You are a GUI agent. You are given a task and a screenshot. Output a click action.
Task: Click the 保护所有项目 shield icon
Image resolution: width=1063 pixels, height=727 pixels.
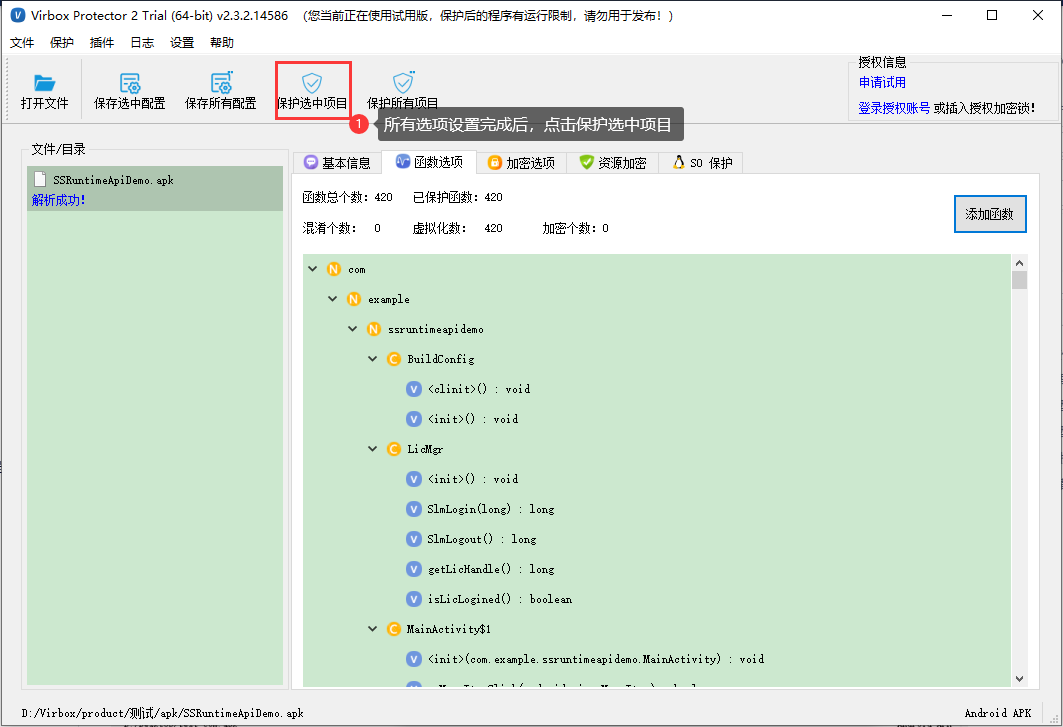coord(403,83)
